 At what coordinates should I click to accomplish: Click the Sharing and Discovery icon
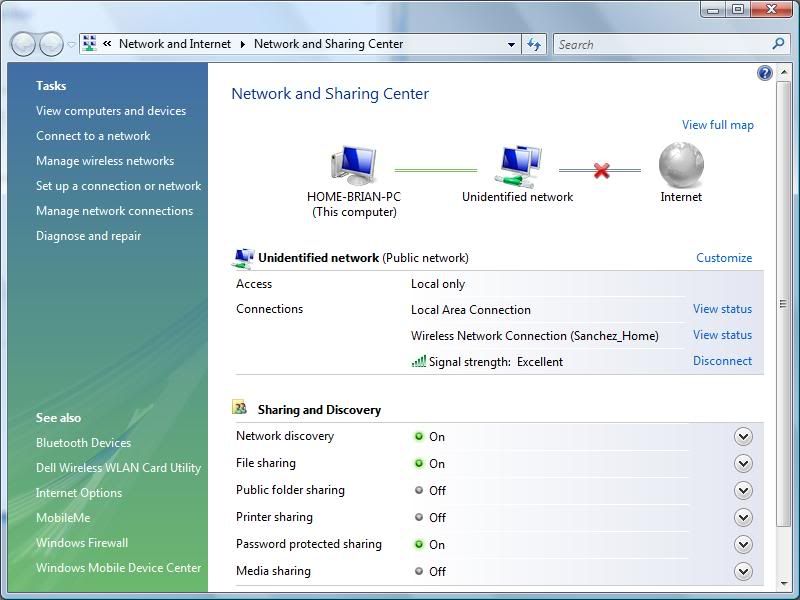(239, 409)
